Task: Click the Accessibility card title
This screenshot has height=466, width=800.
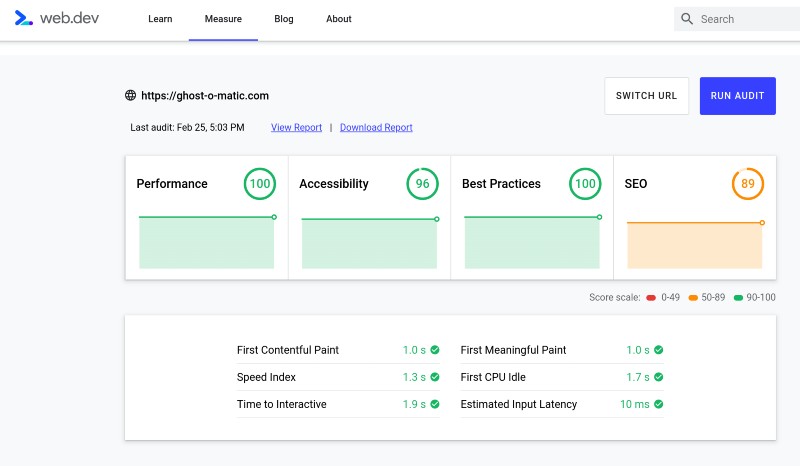Action: 334,184
